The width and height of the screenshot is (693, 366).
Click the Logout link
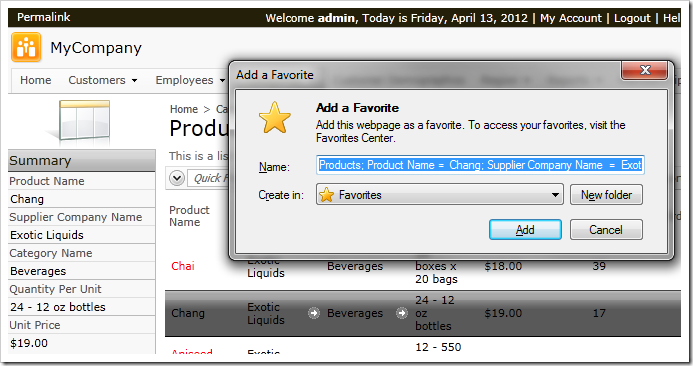pos(632,18)
